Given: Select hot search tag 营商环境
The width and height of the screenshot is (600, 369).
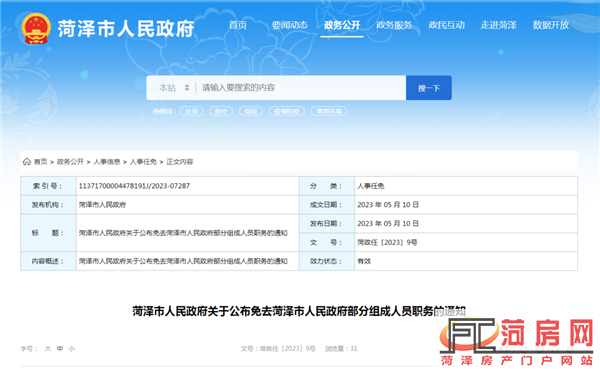Looking at the screenshot, I should 329,111.
